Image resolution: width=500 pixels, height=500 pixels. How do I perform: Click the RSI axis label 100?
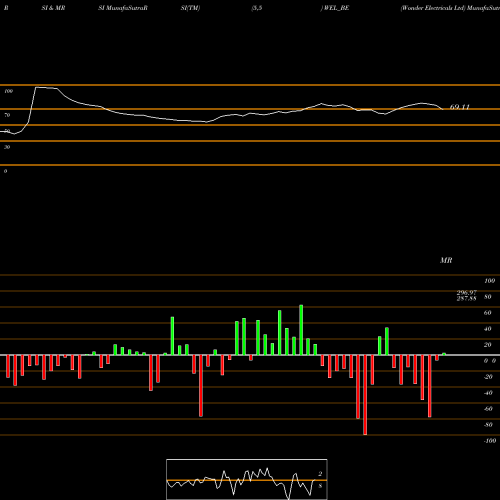click(9, 91)
